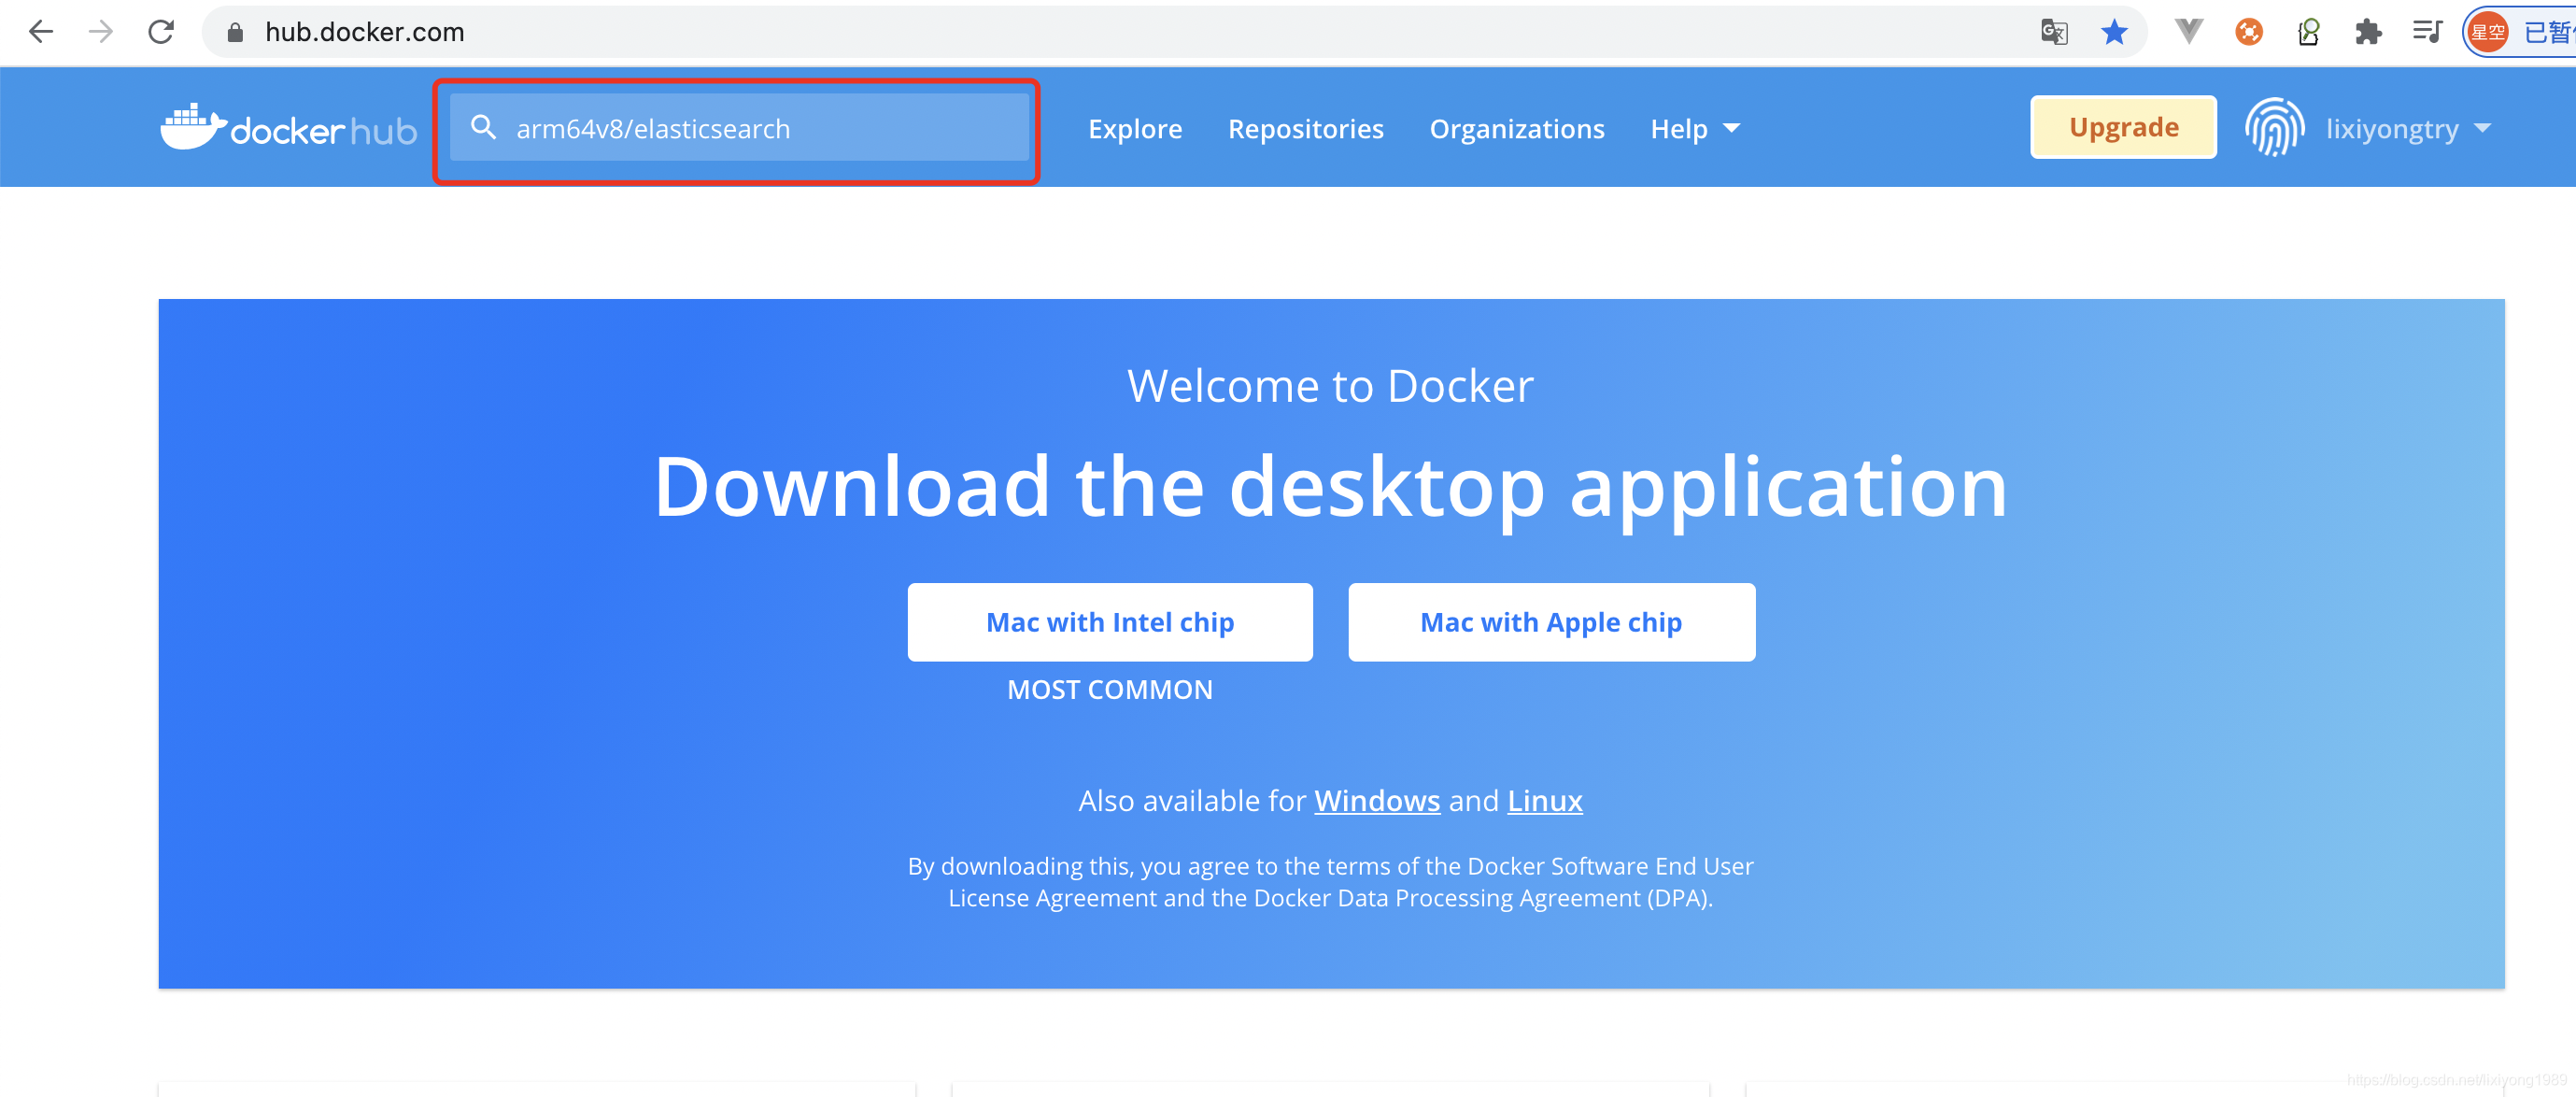Screen dimensions: 2576x1097
Task: Click the Upgrade button
Action: [2121, 128]
